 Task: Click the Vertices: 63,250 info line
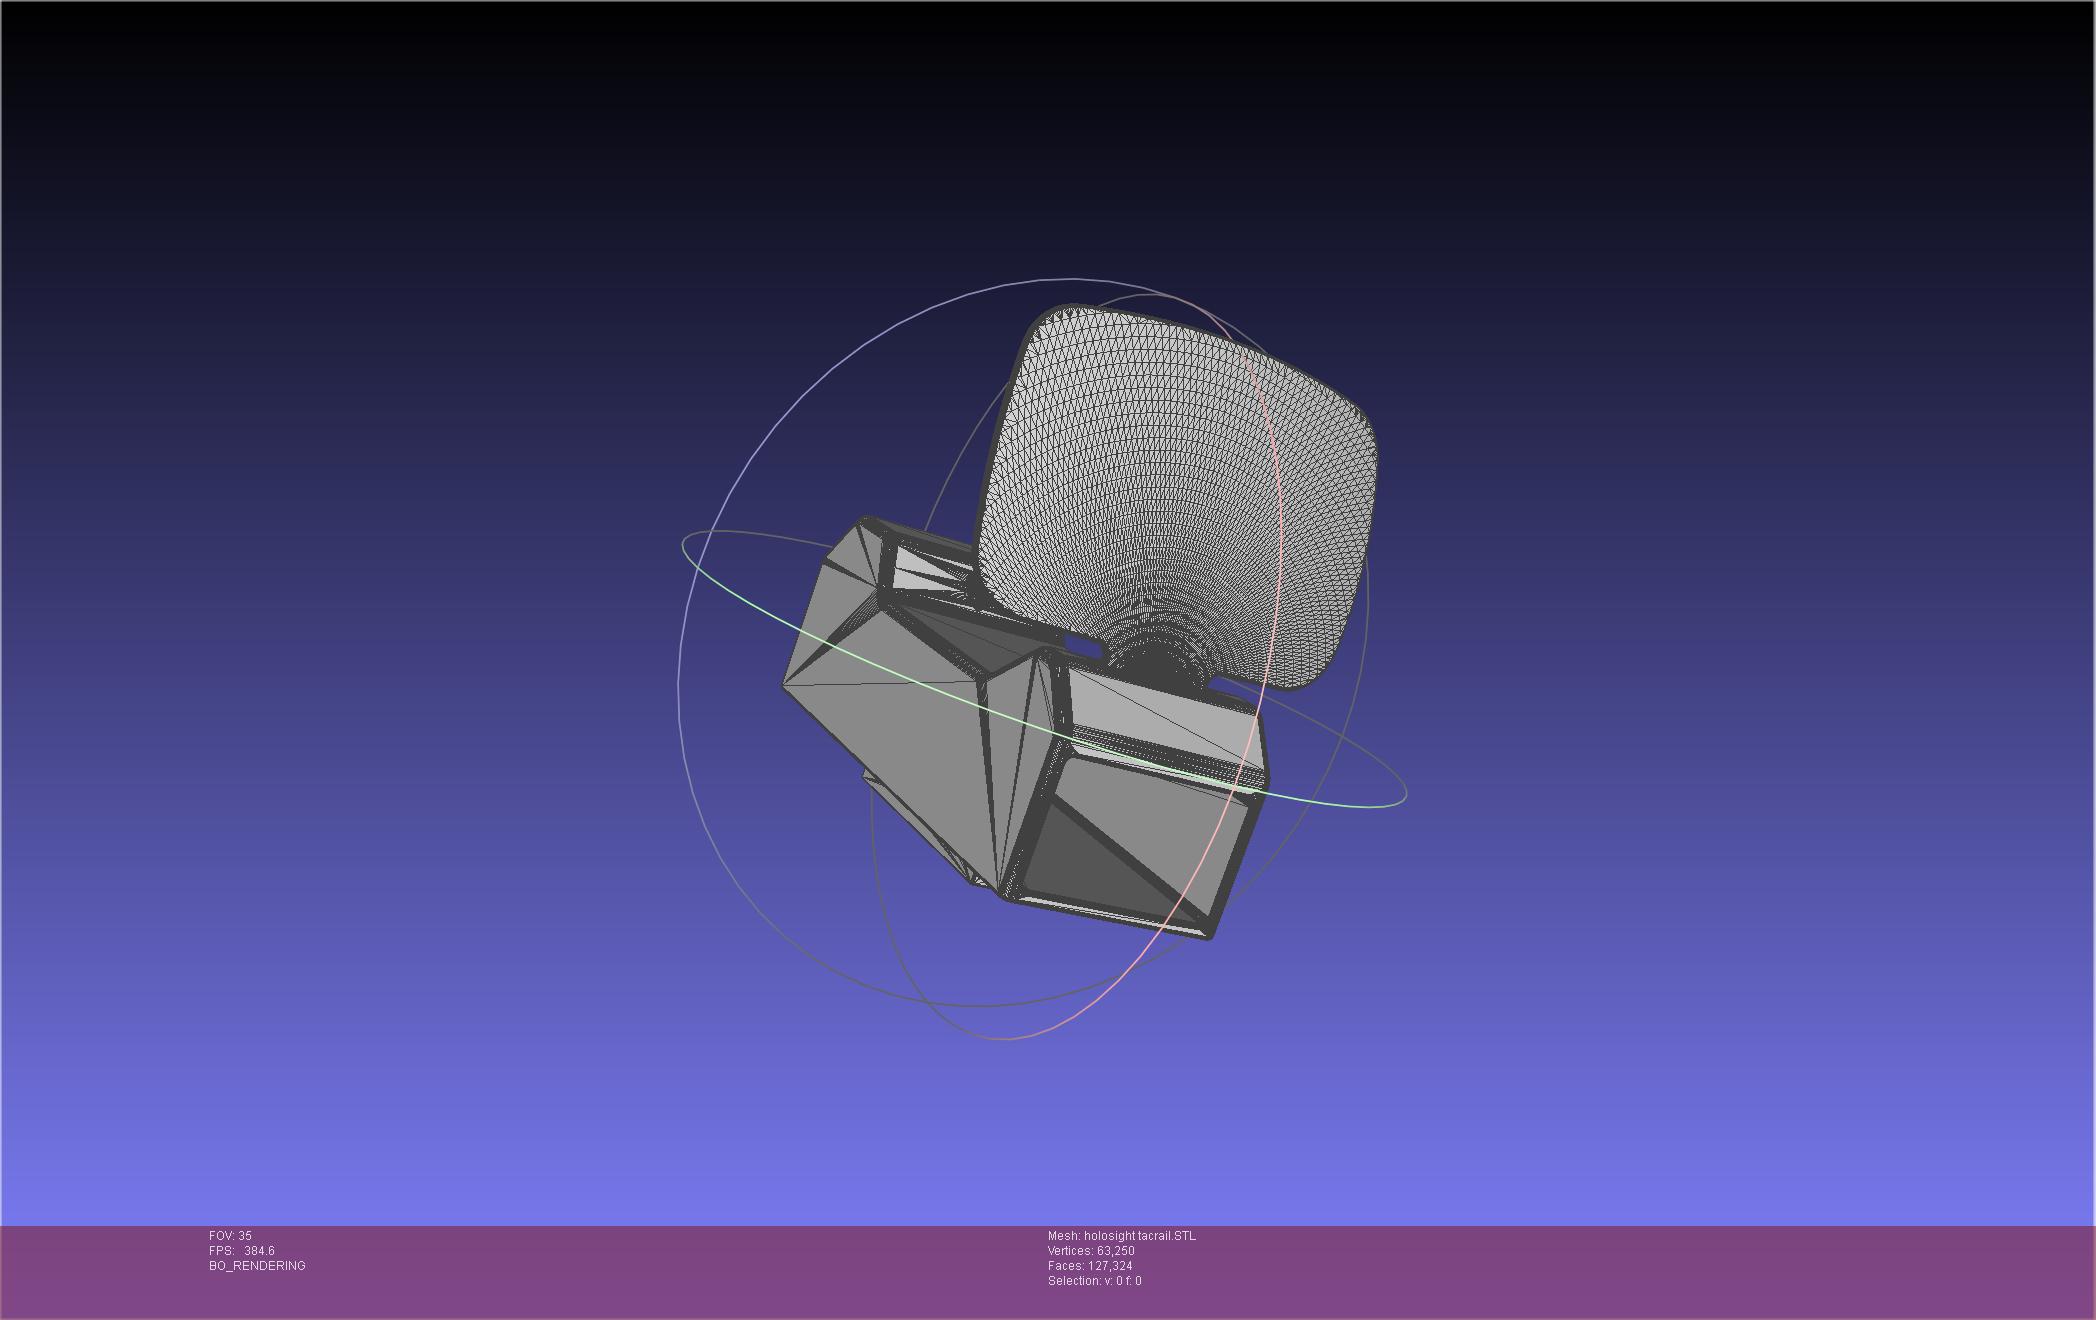[1091, 1251]
